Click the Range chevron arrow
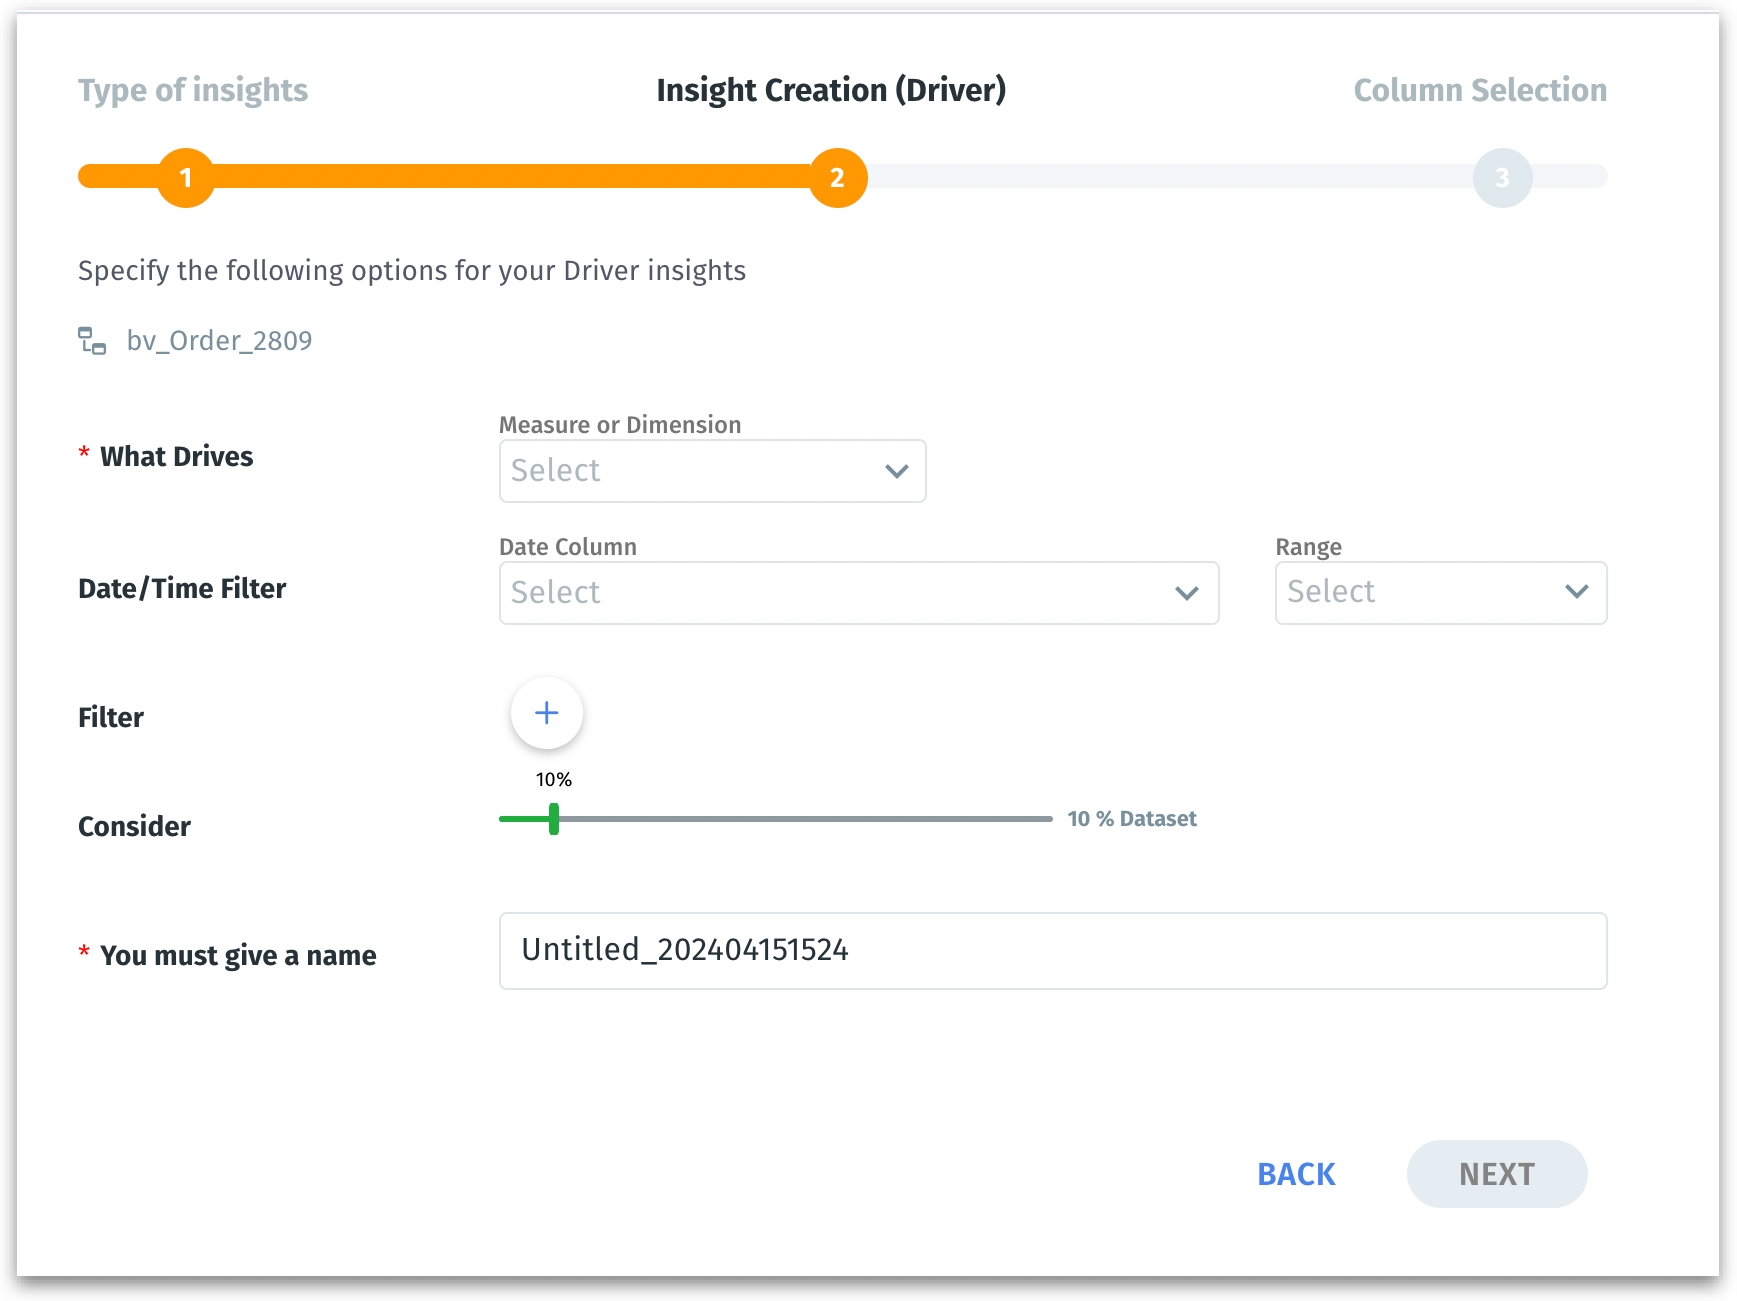Viewport: 1737px width, 1301px height. 1576,592
